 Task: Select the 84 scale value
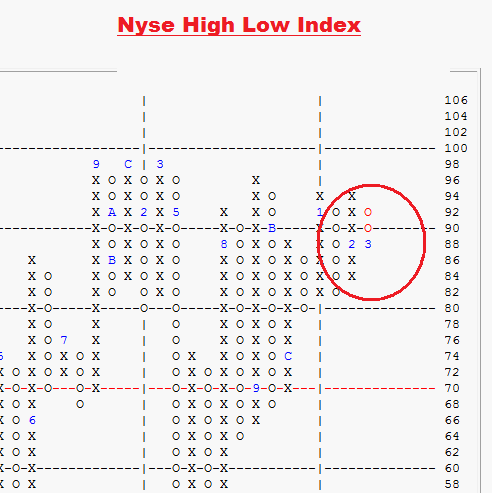(452, 276)
